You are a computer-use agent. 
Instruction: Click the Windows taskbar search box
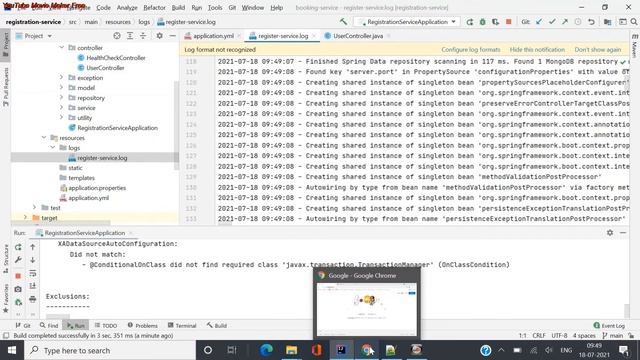(110, 350)
